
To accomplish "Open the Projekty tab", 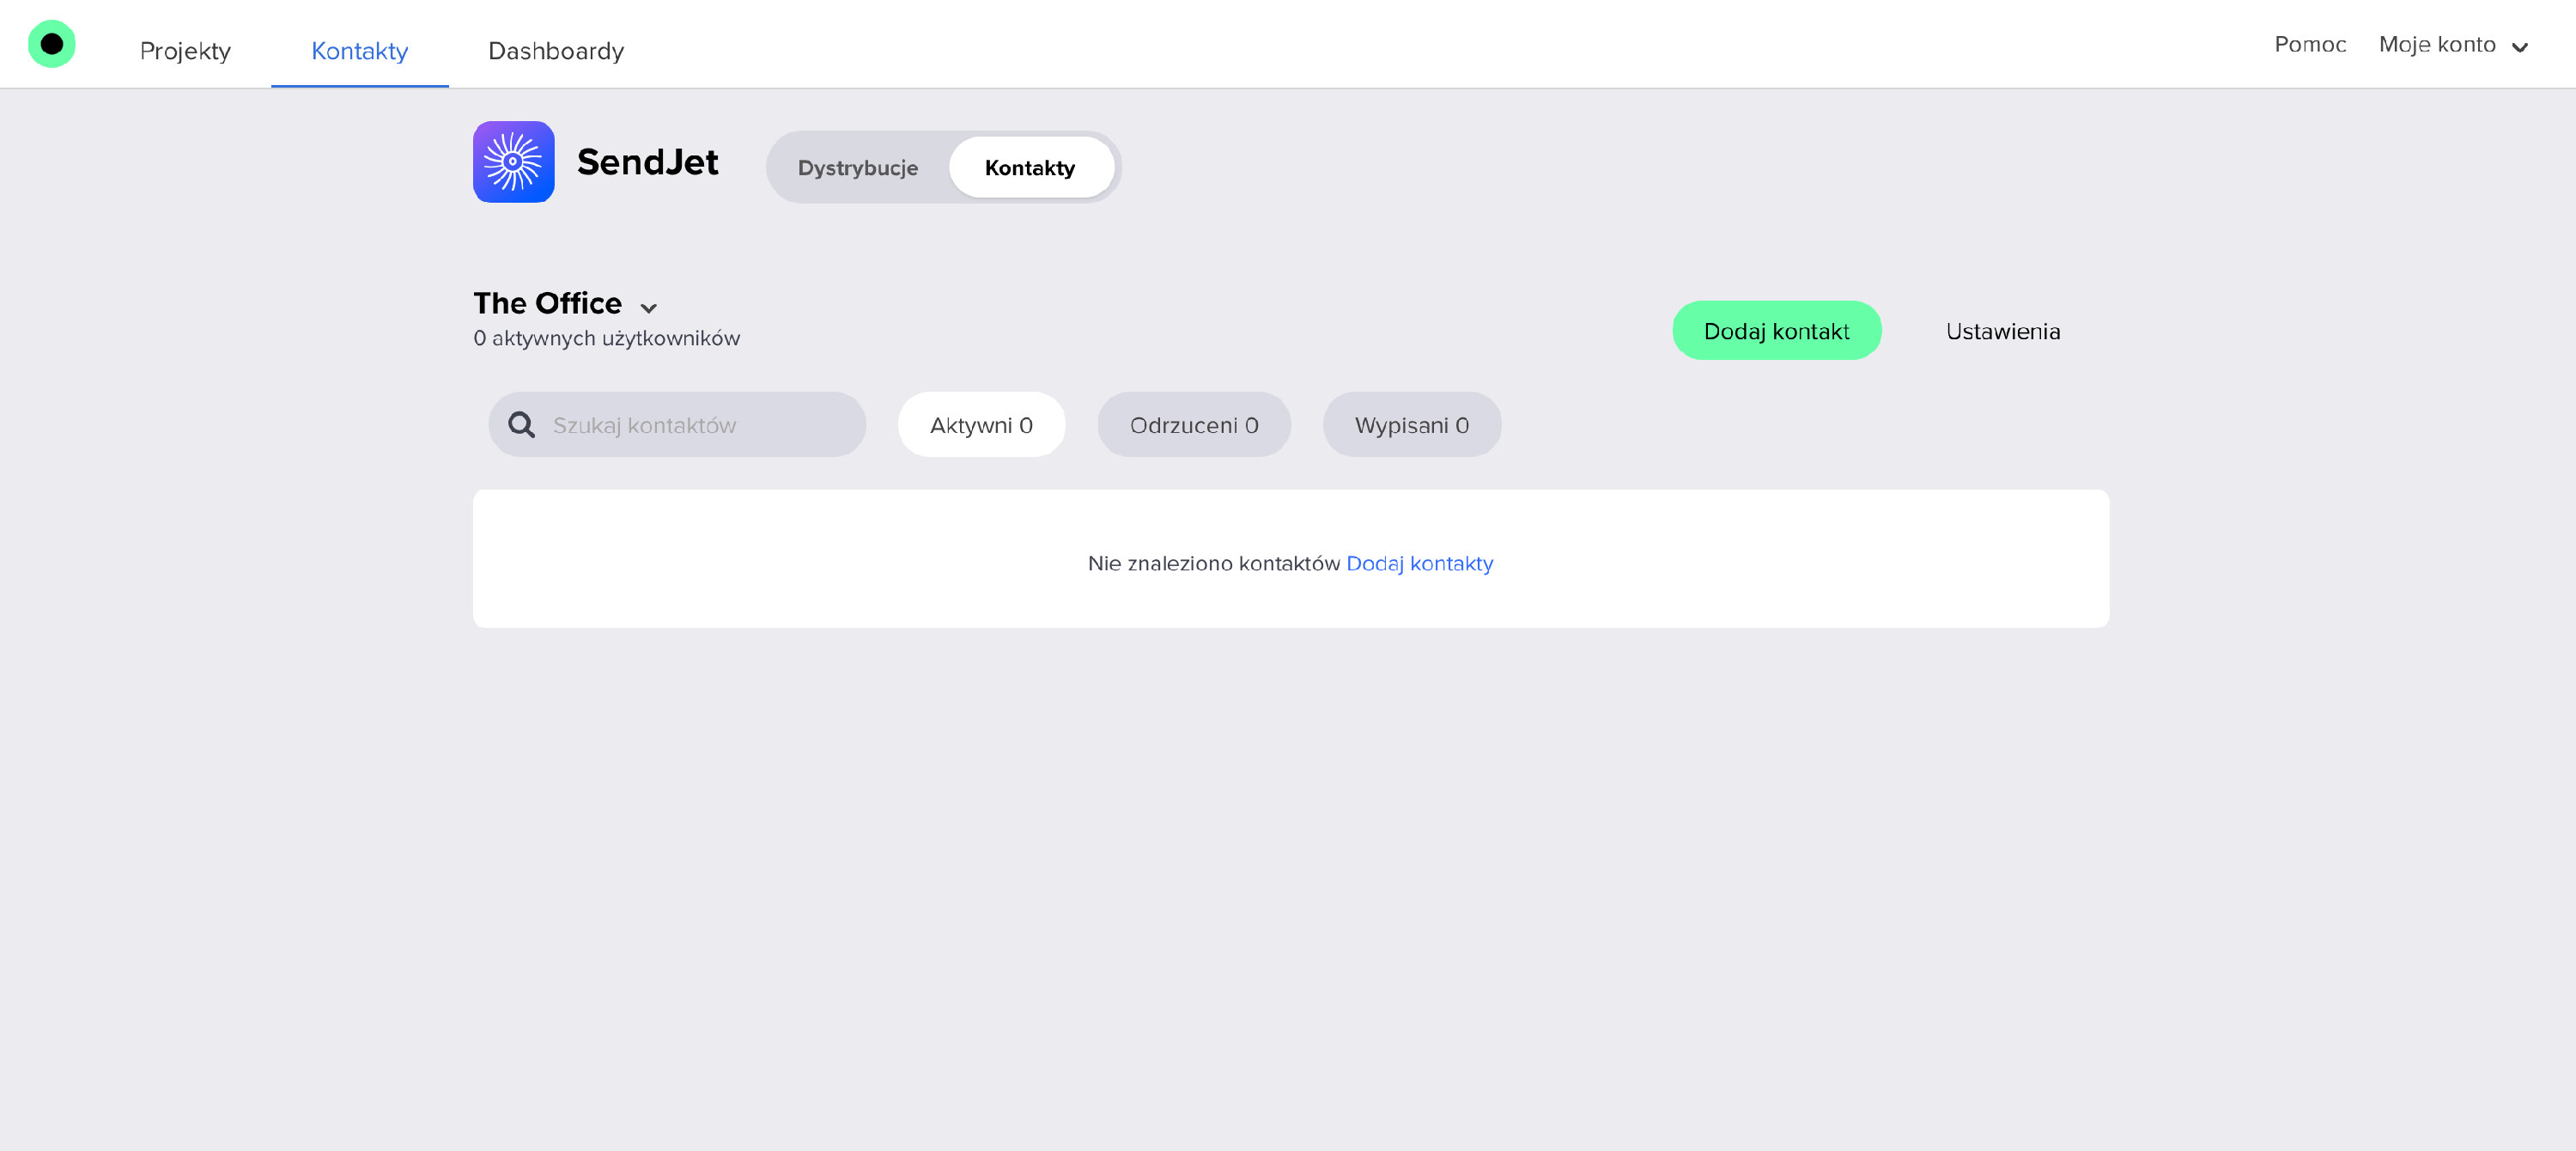I will pos(185,51).
